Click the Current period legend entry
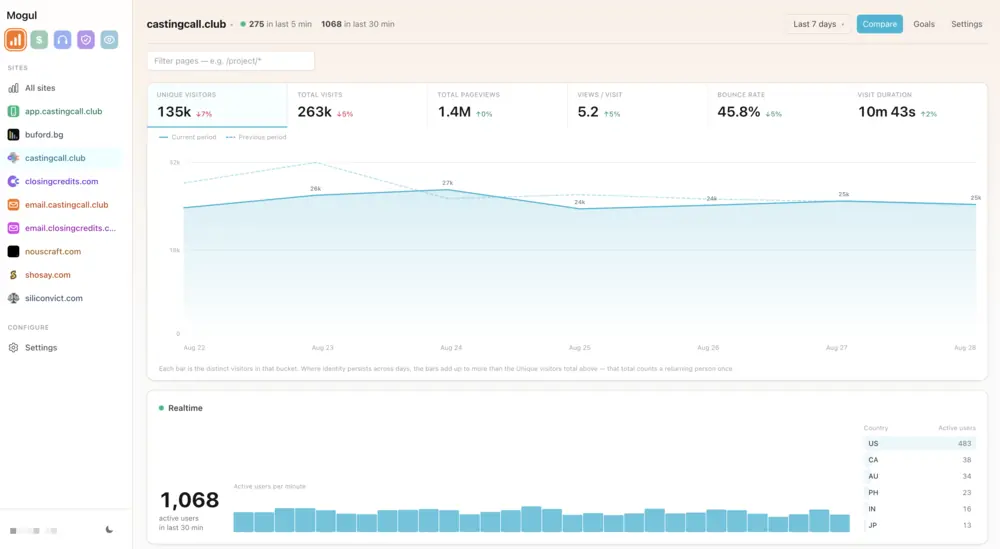The height and width of the screenshot is (549, 1000). 188,137
